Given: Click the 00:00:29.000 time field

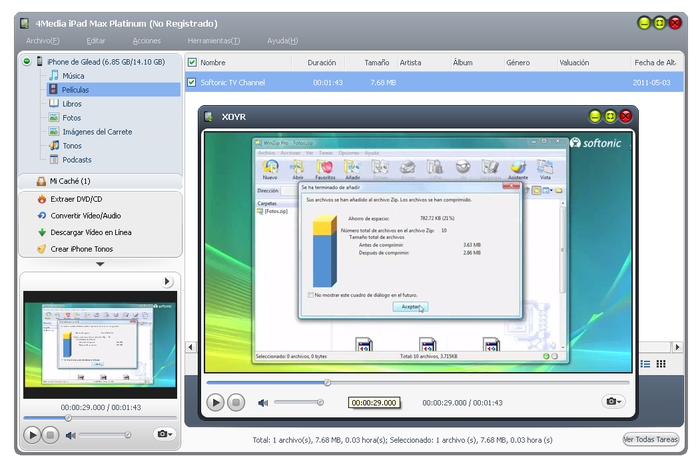Looking at the screenshot, I should click(x=374, y=403).
